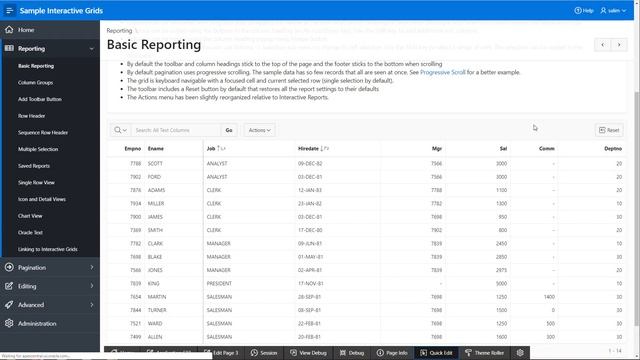Click the Mgr column header
This screenshot has height=360, width=640.
click(437, 149)
